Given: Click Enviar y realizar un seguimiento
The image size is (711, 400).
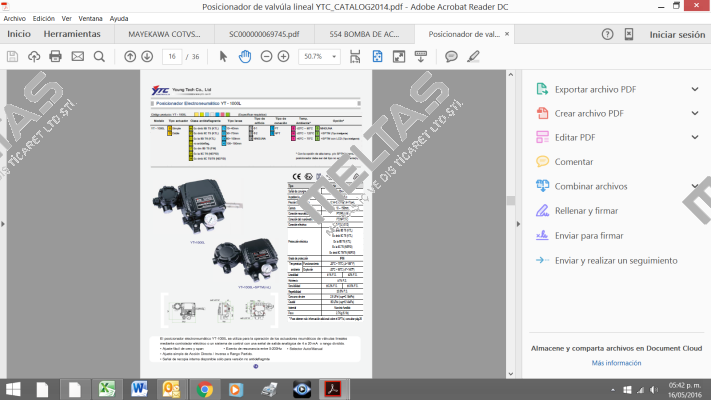Looking at the screenshot, I should (x=616, y=260).
